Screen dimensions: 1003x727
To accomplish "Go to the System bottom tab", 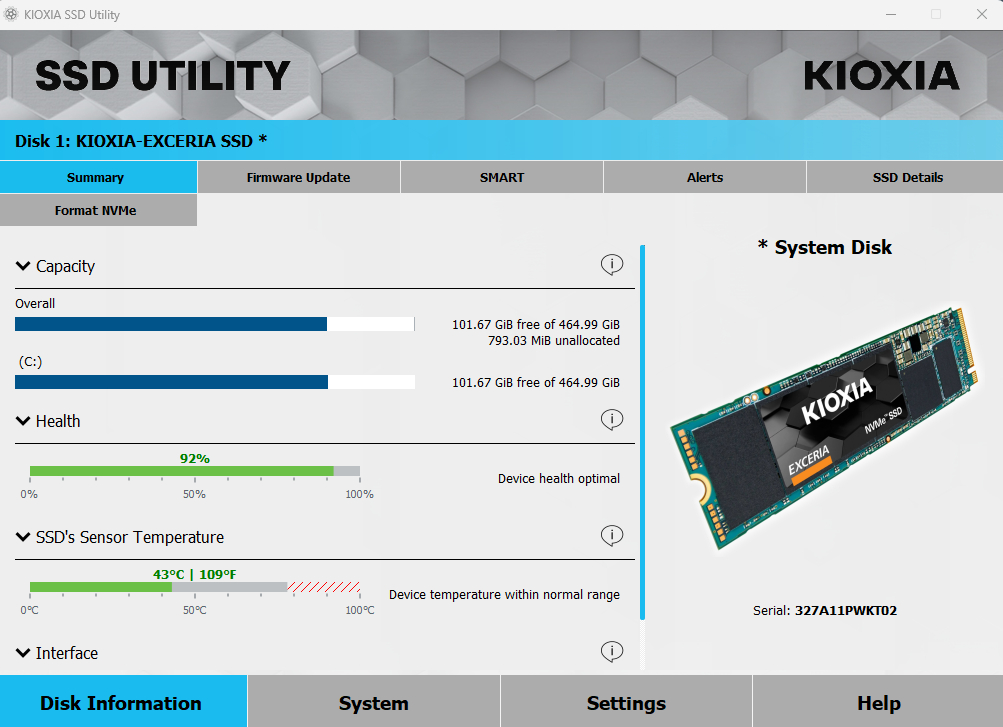I will [x=374, y=701].
